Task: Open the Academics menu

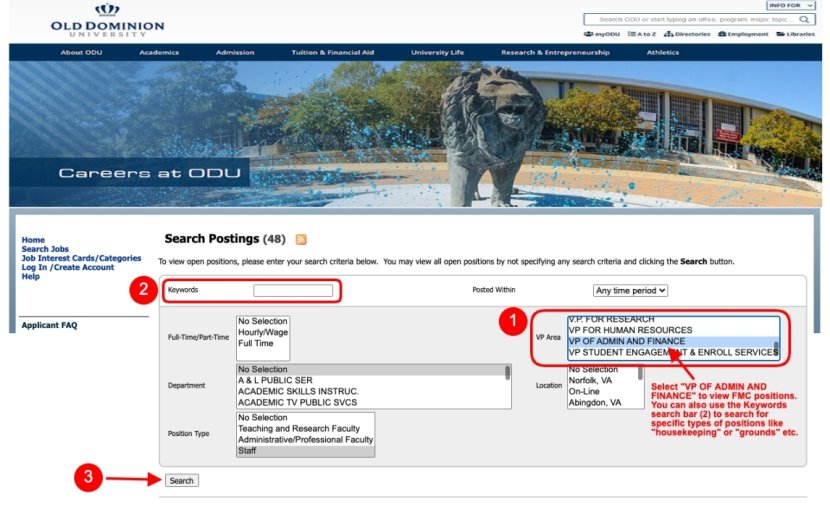Action: 159,52
